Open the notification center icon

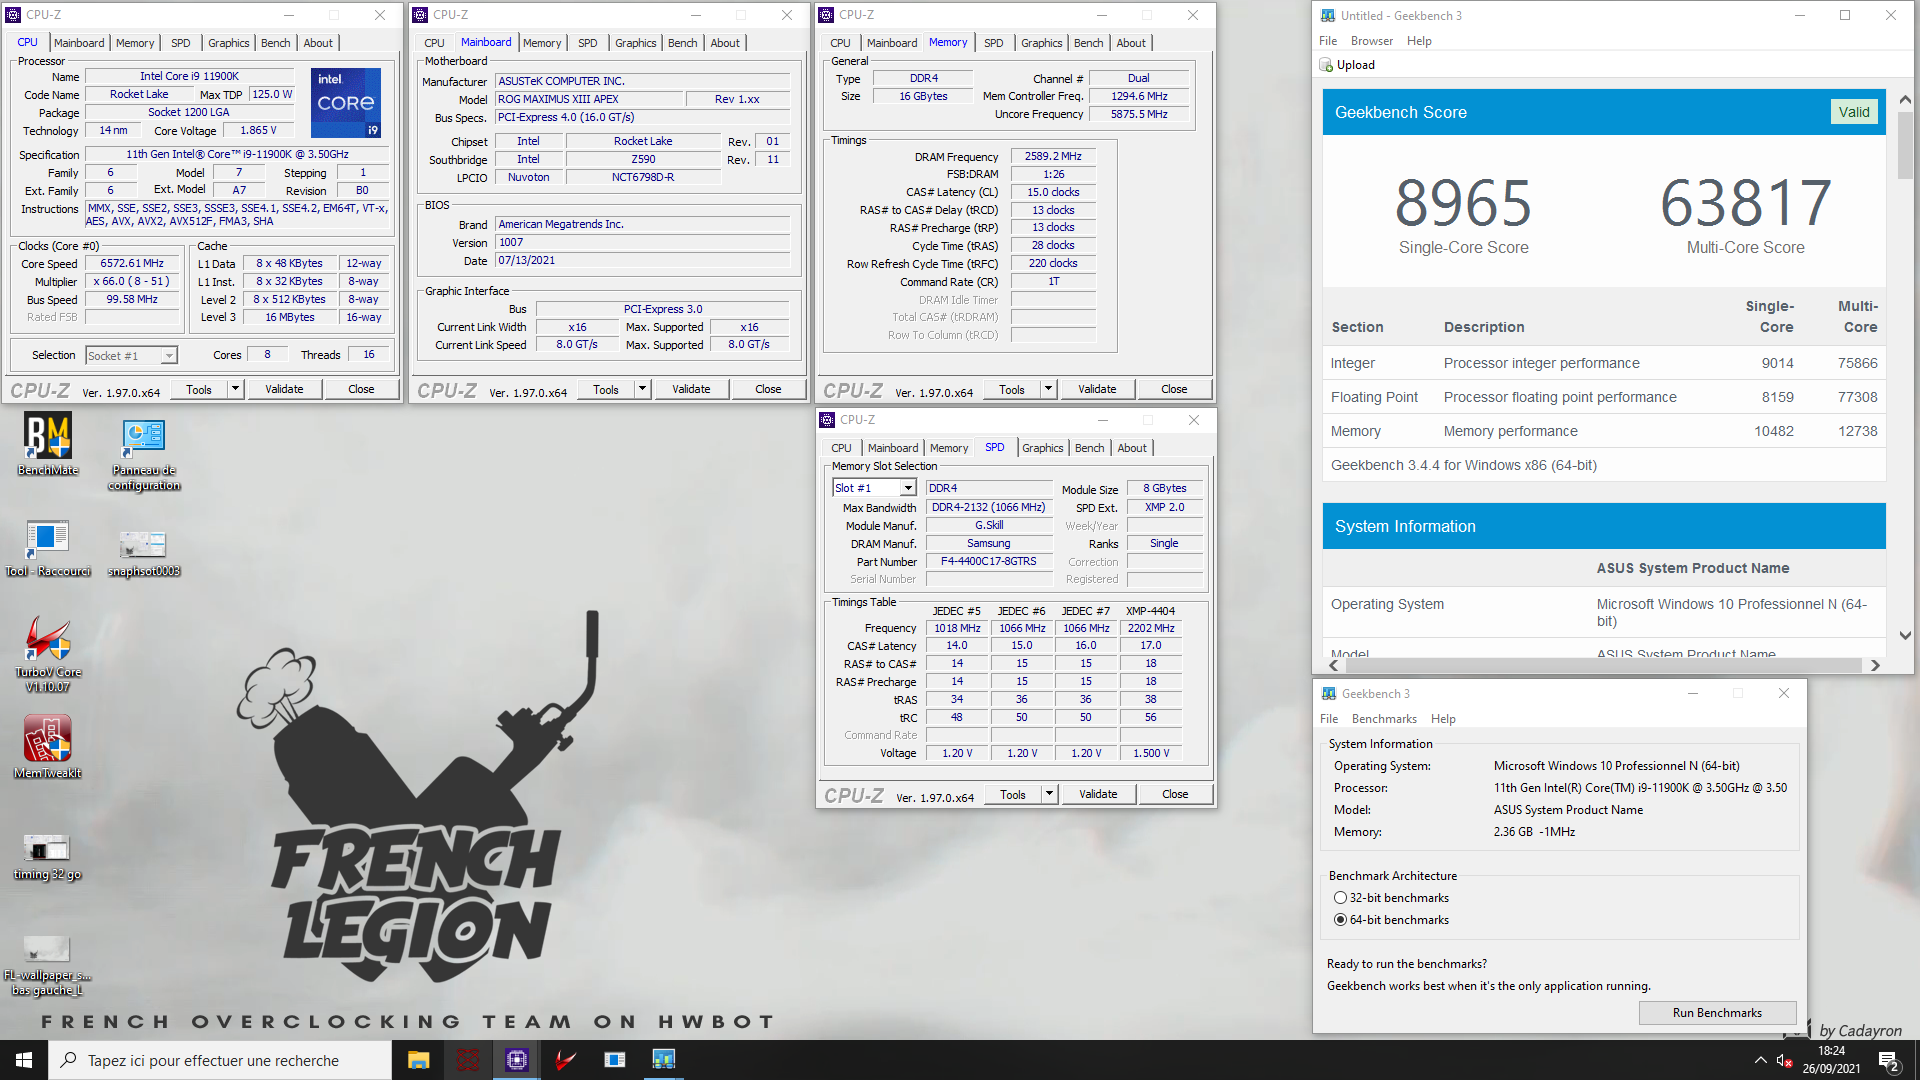click(x=1889, y=1061)
